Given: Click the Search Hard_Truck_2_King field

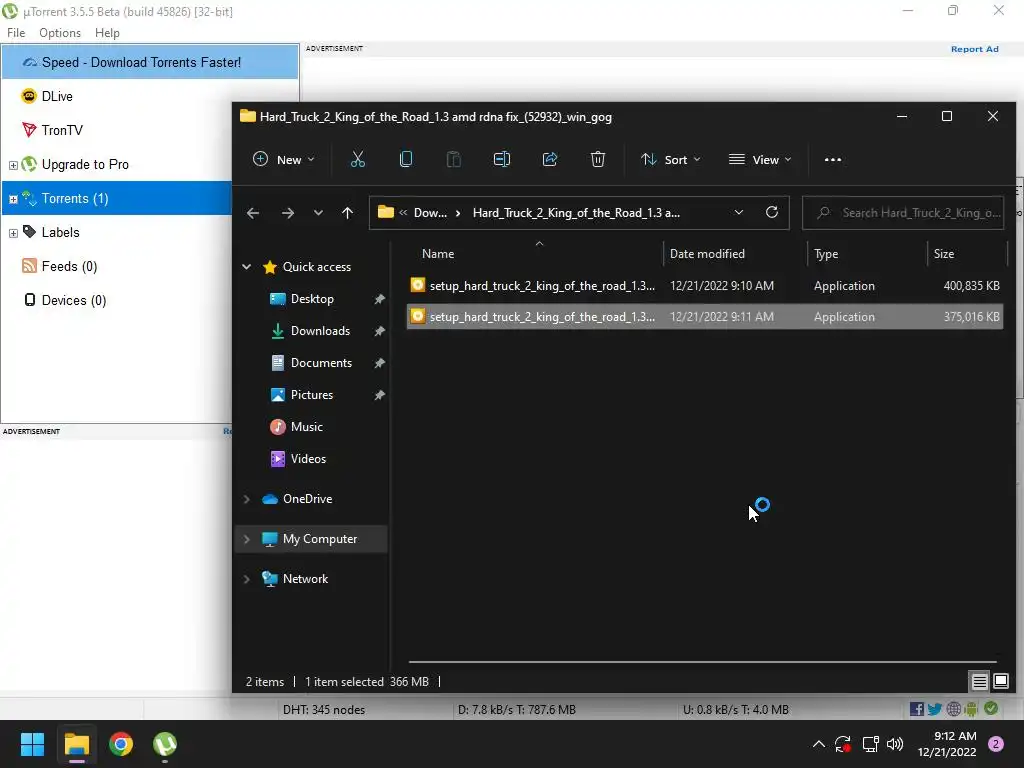Looking at the screenshot, I should click(903, 213).
